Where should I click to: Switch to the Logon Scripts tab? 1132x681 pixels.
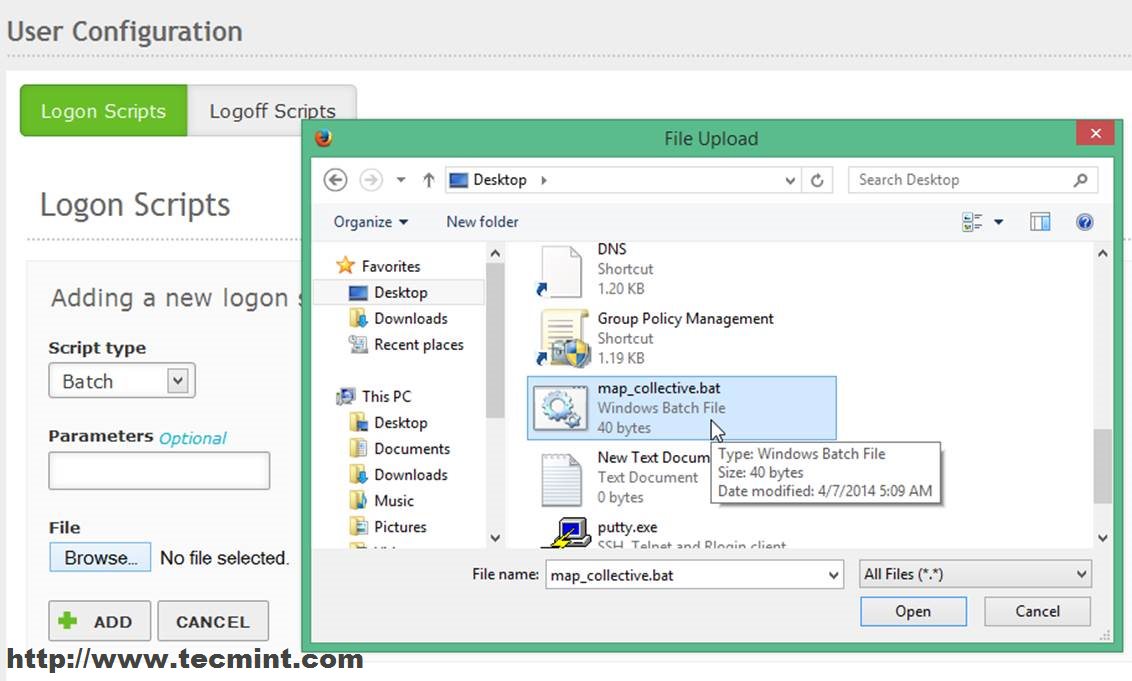[103, 110]
